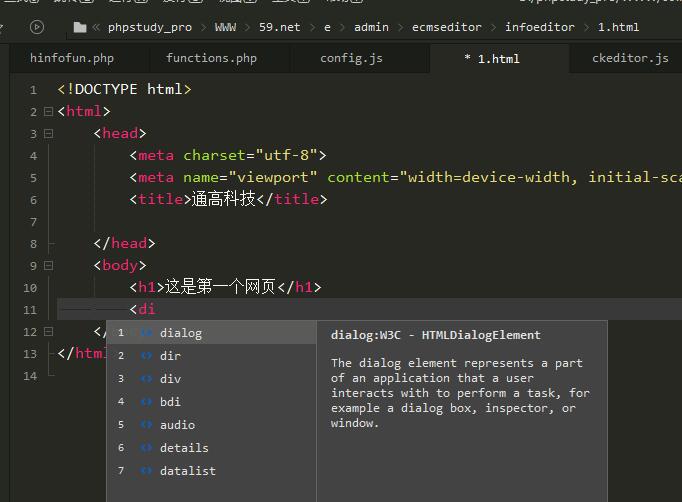Click the tag icon beside bdi suggestion
682x502 pixels.
click(x=146, y=402)
